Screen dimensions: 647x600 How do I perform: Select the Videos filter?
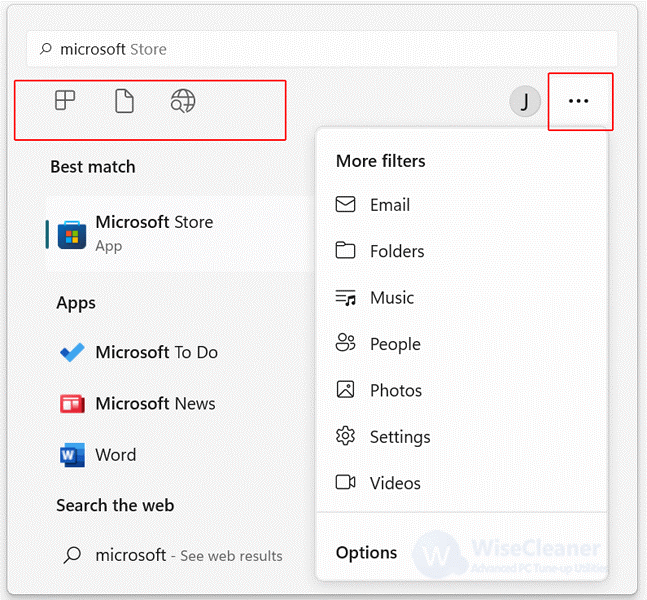pyautogui.click(x=461, y=483)
